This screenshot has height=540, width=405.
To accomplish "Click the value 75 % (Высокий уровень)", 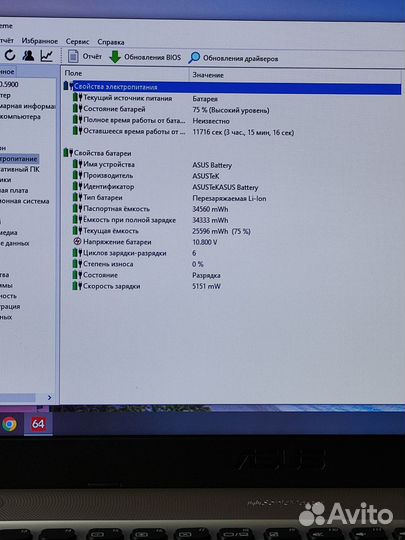I will [x=231, y=110].
